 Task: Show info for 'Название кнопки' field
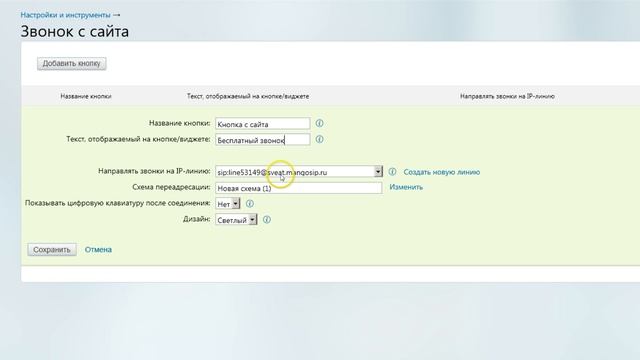pos(320,123)
